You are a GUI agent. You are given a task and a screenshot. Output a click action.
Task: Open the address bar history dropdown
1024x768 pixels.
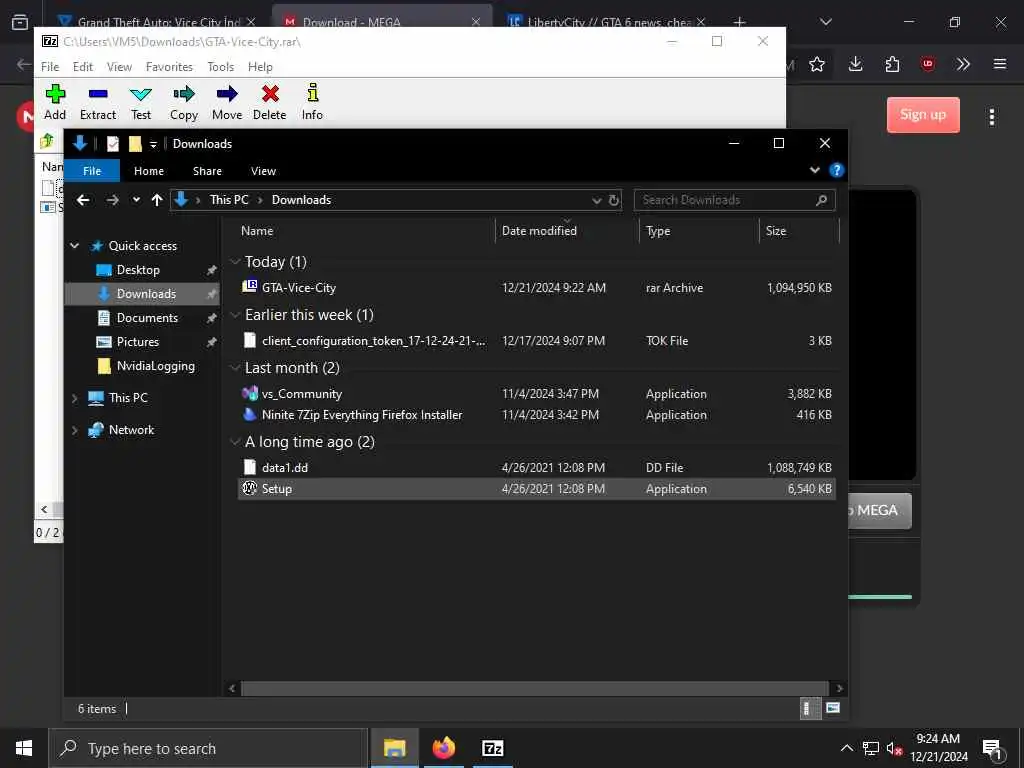click(x=596, y=200)
